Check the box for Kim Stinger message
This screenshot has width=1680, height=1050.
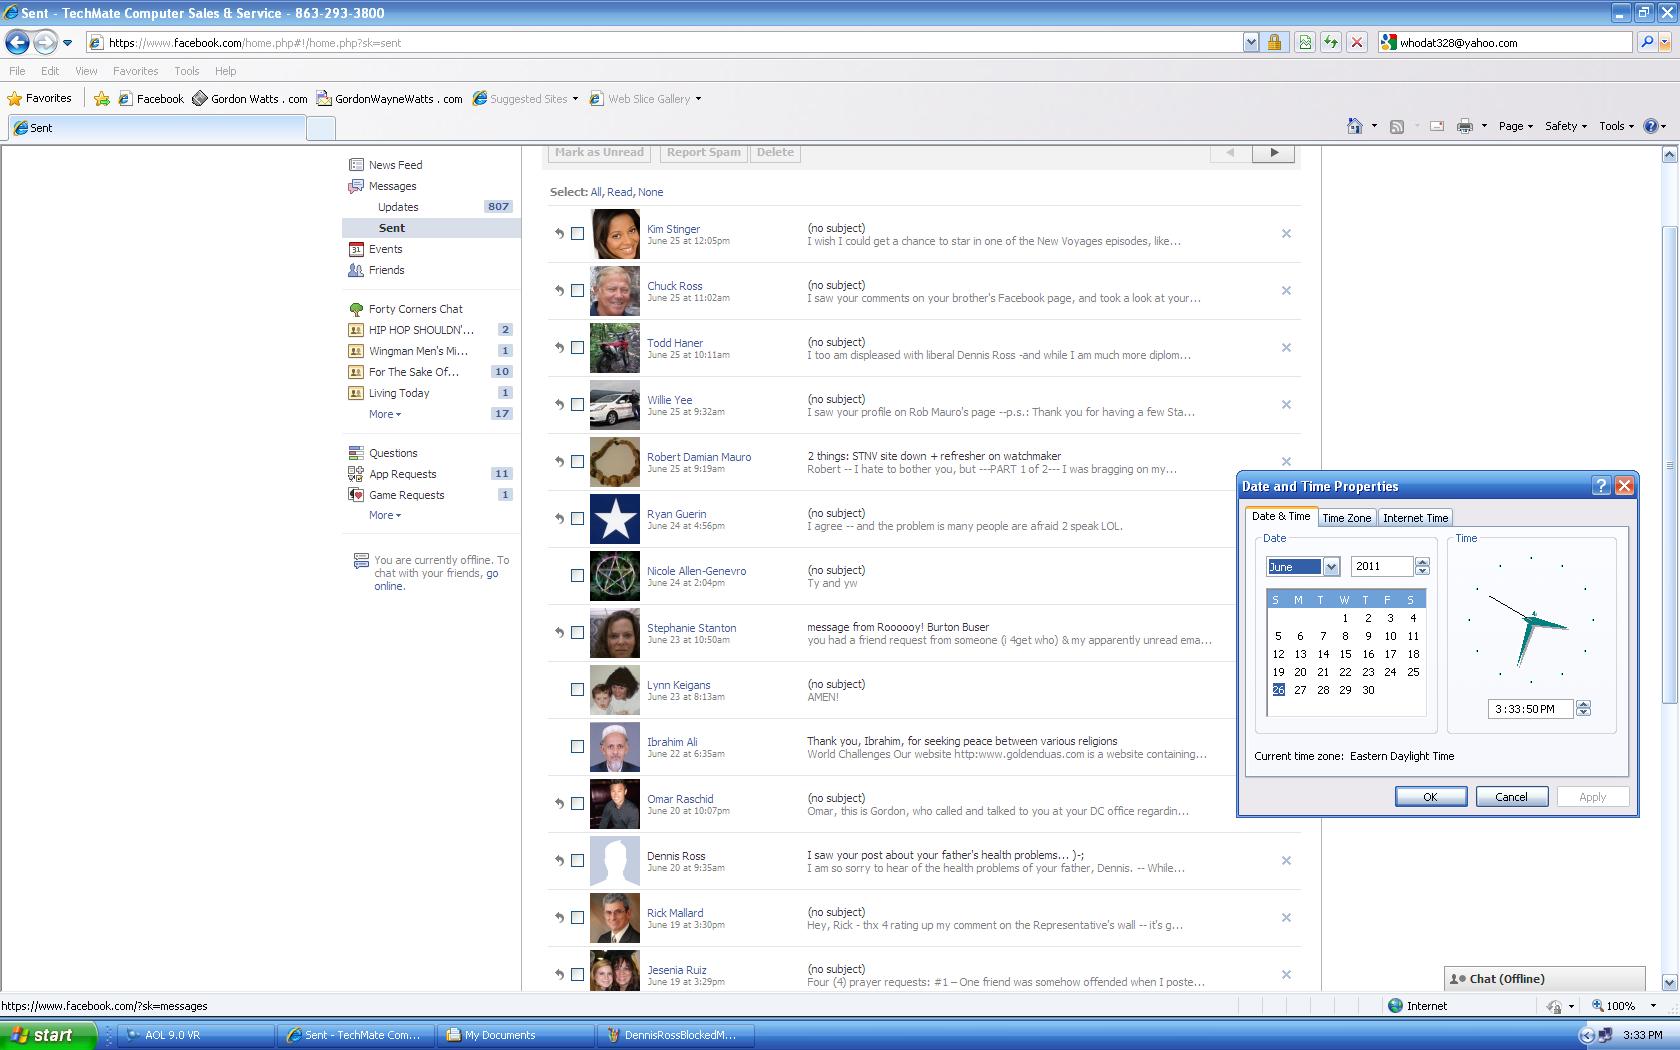(x=577, y=233)
